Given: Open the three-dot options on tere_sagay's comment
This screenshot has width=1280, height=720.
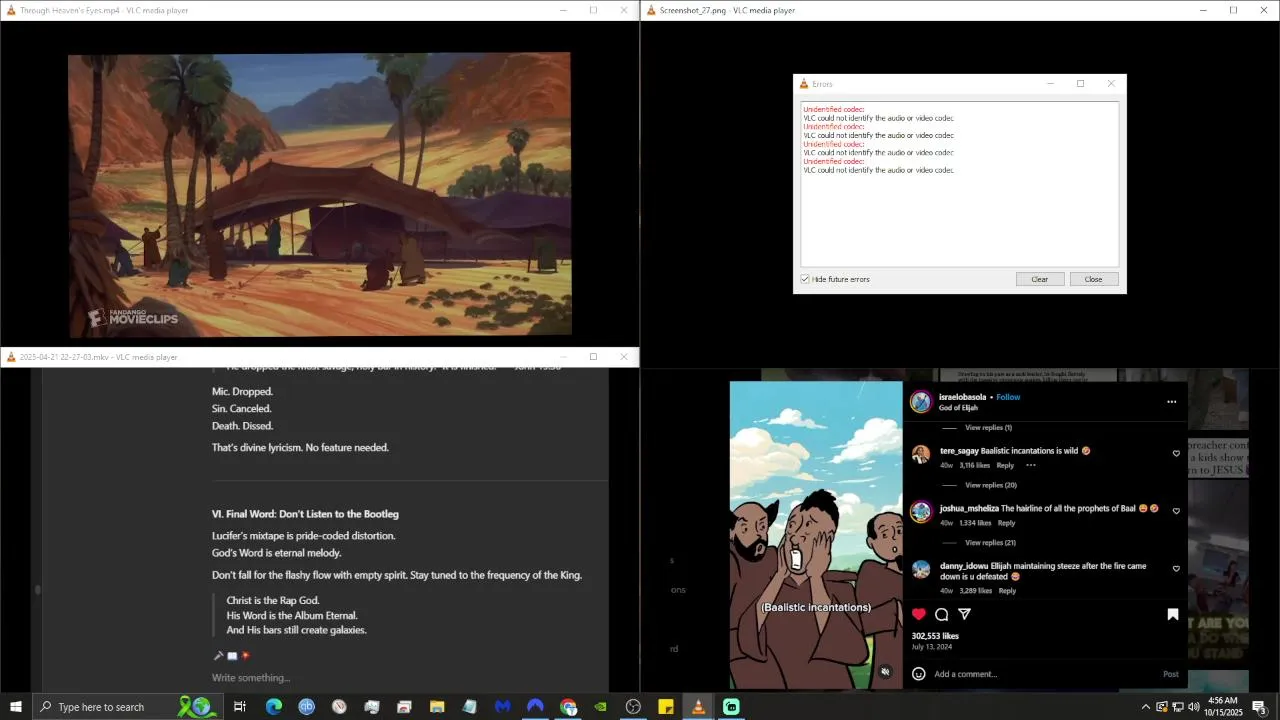Looking at the screenshot, I should 1030,465.
